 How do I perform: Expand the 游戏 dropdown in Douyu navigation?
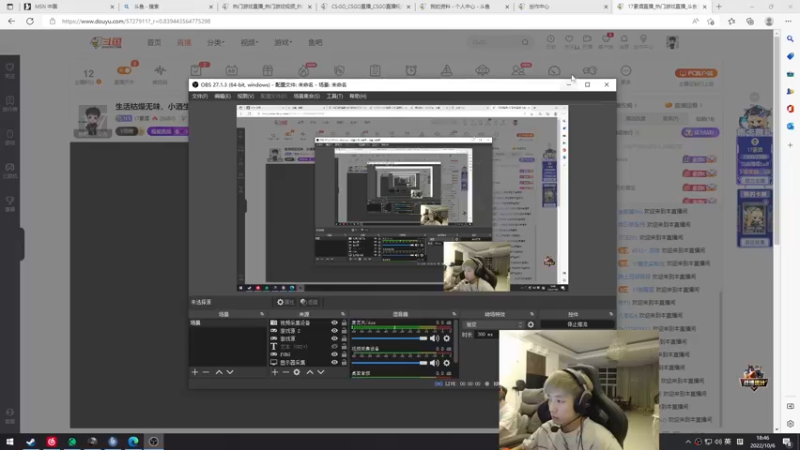283,42
